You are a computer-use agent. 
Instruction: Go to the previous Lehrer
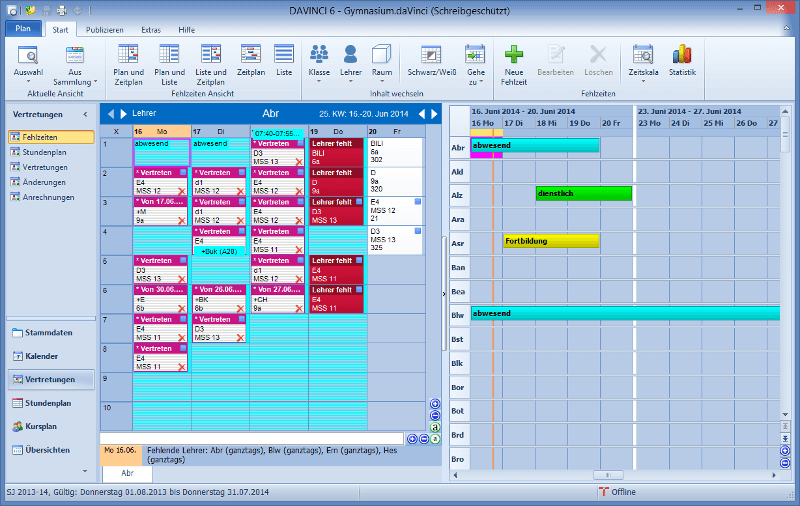(111, 114)
